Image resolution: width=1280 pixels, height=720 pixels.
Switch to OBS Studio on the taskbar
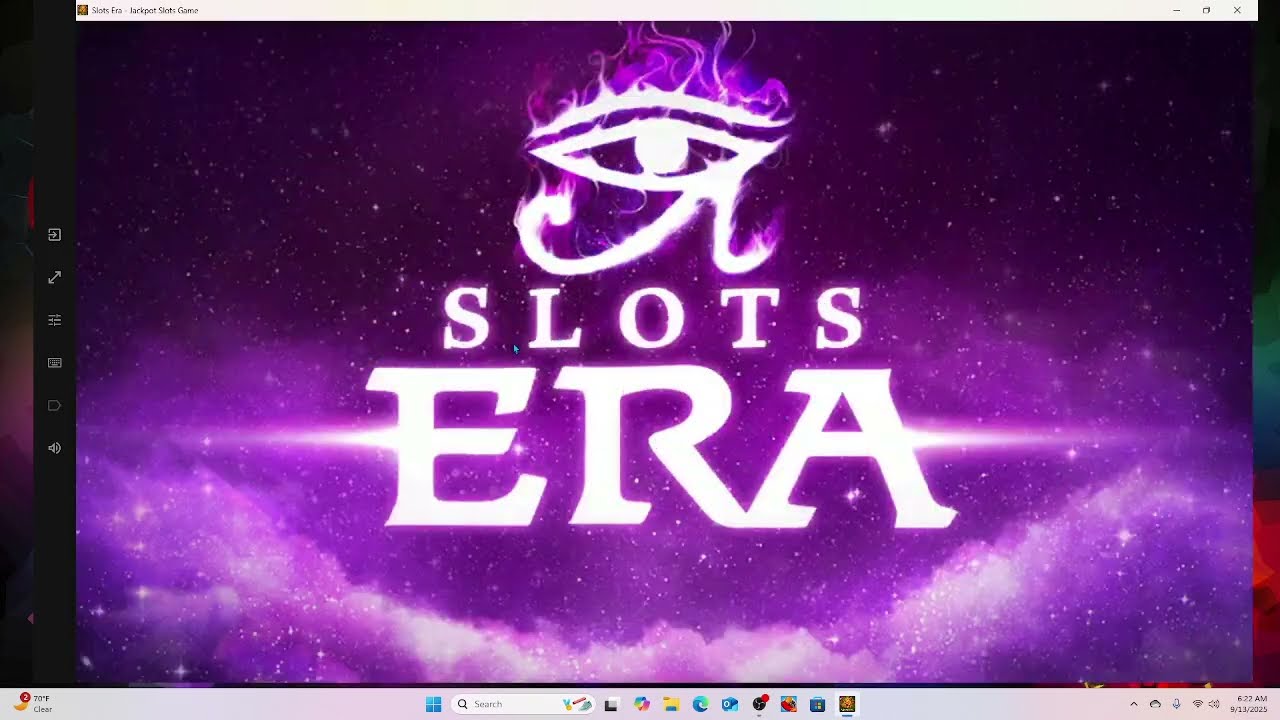coord(760,704)
